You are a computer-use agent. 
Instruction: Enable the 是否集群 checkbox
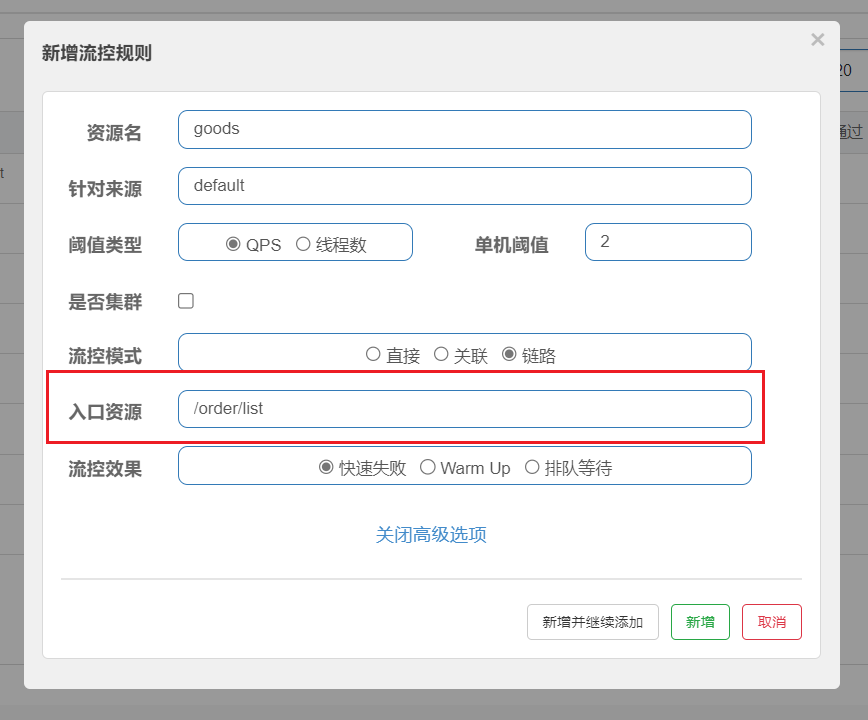[186, 301]
